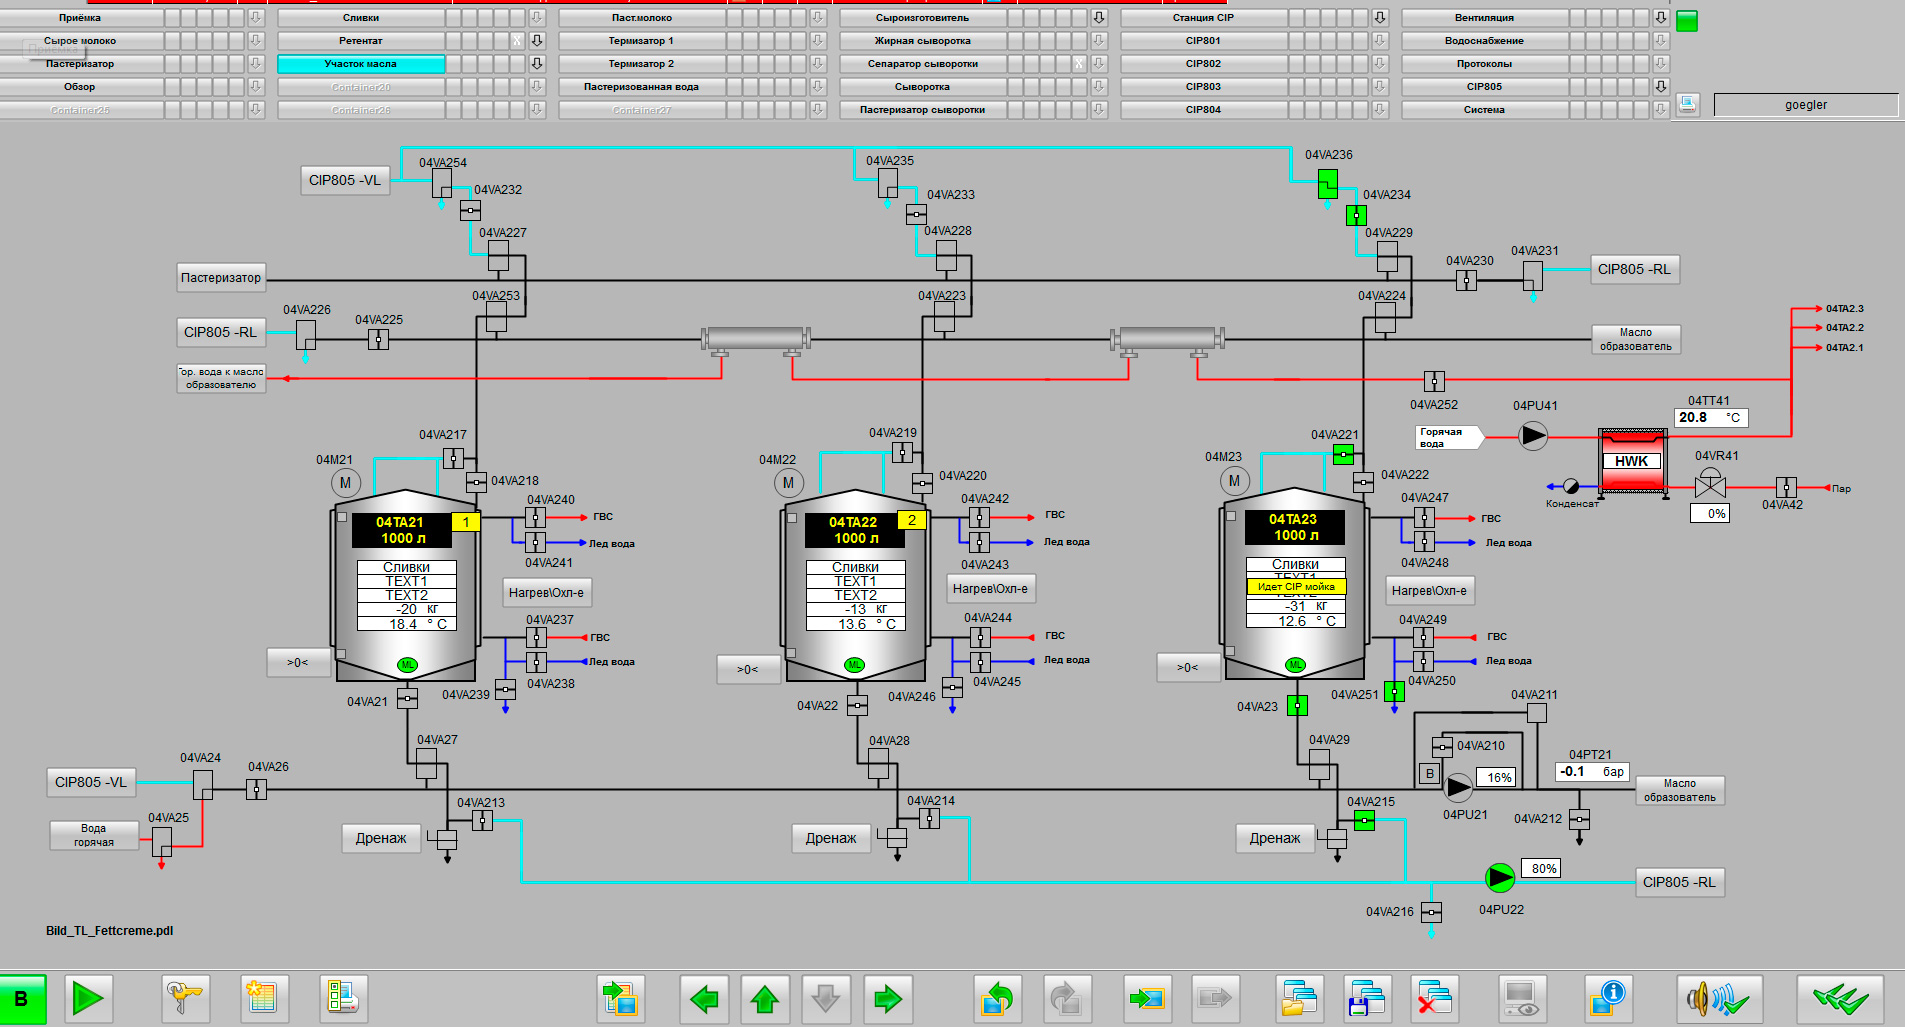Expand the arrow next to Ретентат
Screen dimensions: 1905x1027
click(x=537, y=41)
